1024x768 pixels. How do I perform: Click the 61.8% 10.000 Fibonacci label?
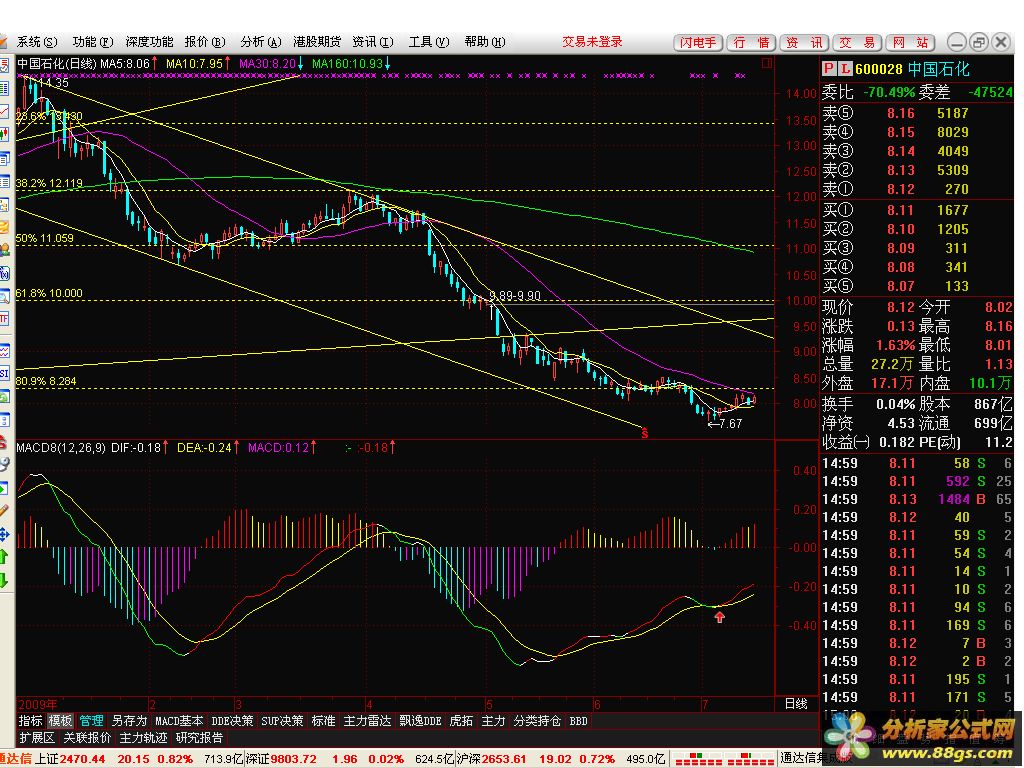pyautogui.click(x=50, y=293)
